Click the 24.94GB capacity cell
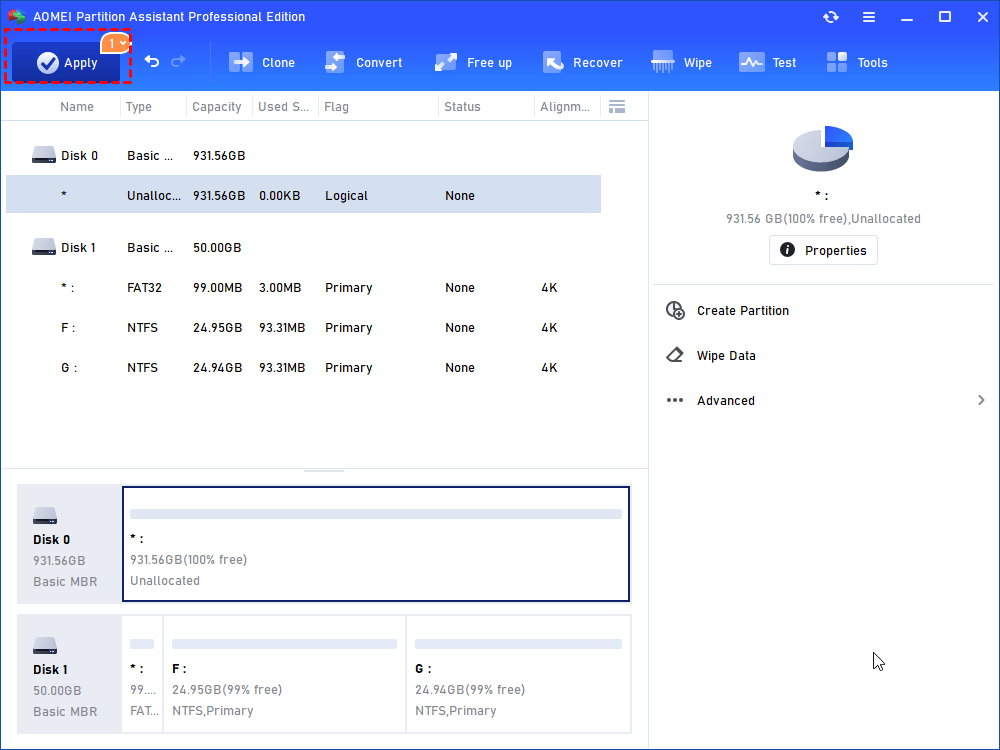The height and width of the screenshot is (750, 1000). (217, 368)
